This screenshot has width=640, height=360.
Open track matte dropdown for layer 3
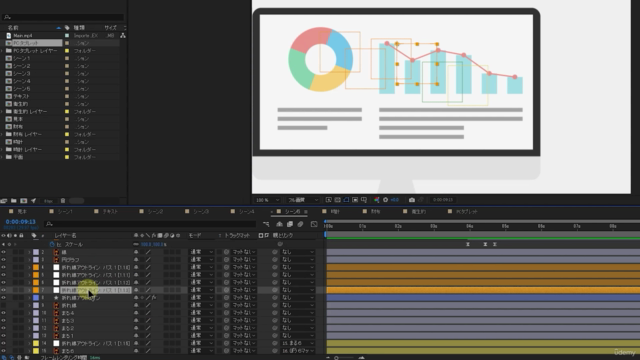pos(244,260)
